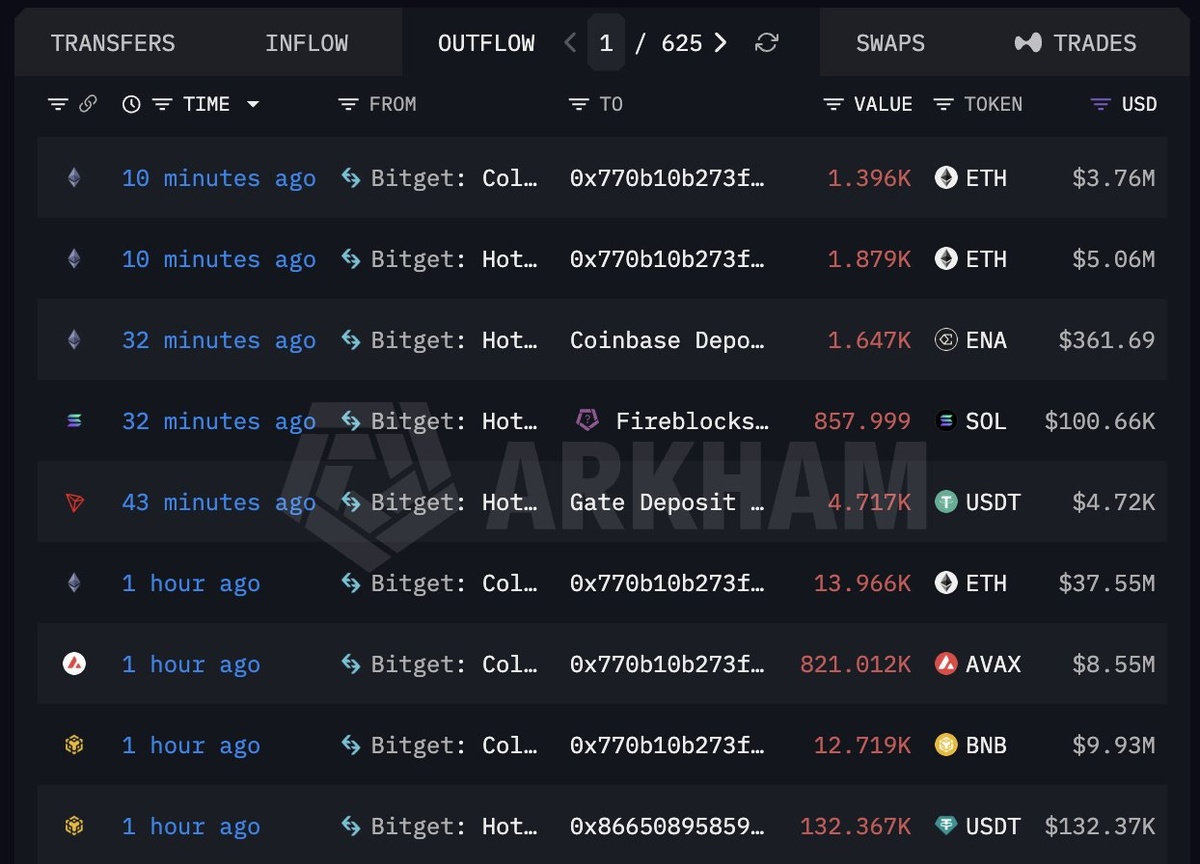Open BNB chain icon on 132.367K USDT row
Viewport: 1200px width, 864px height.
click(74, 826)
